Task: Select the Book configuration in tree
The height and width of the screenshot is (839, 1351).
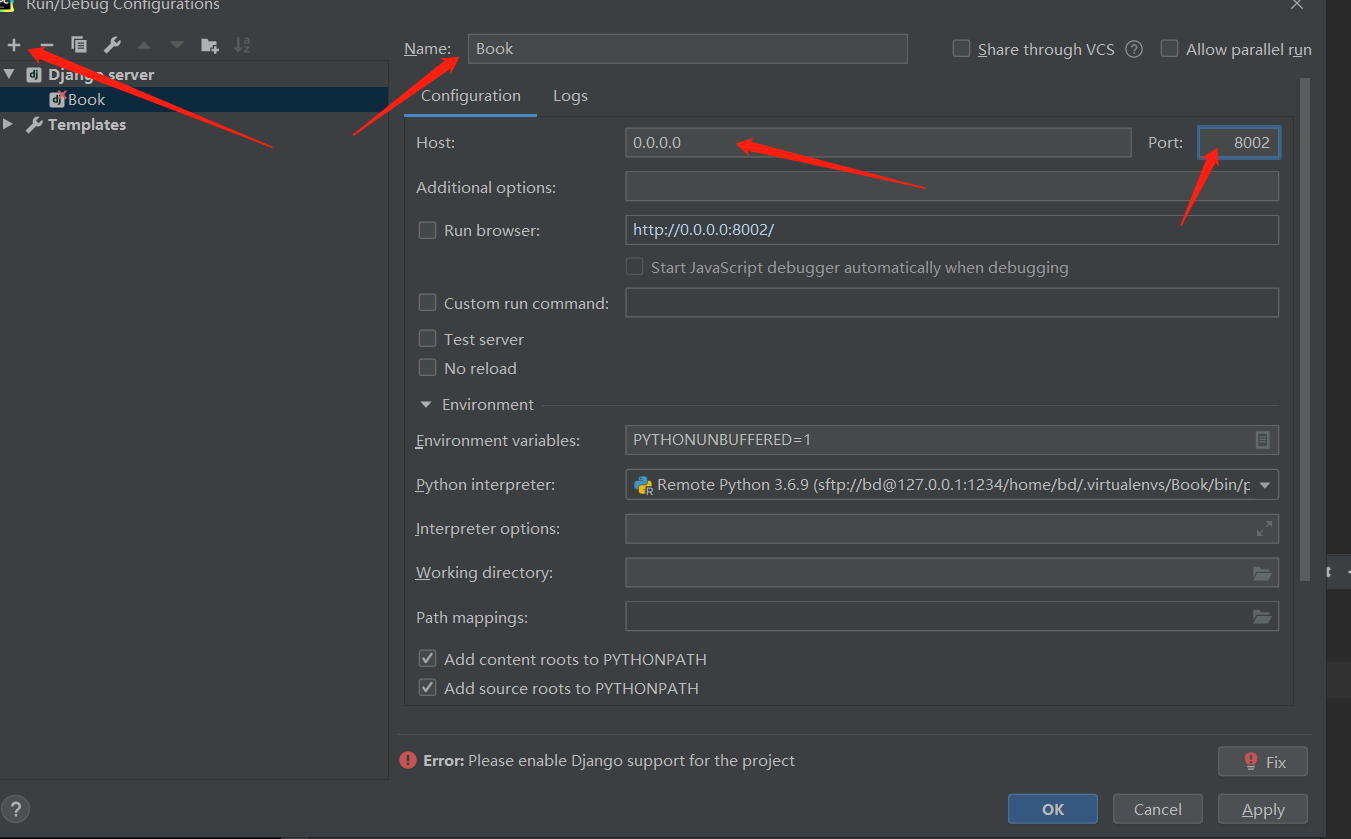Action: click(x=194, y=99)
